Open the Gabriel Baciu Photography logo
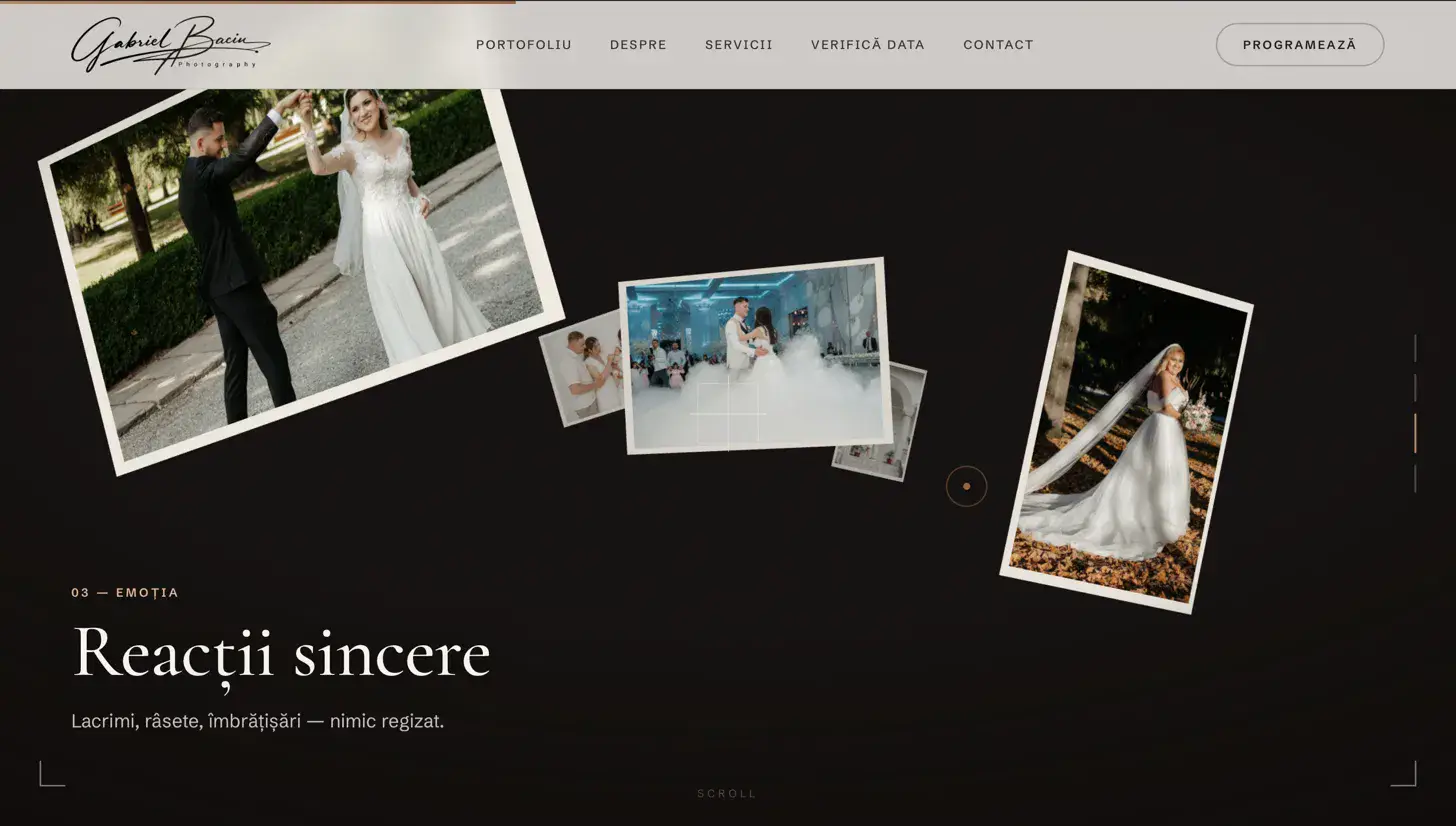 pos(170,45)
